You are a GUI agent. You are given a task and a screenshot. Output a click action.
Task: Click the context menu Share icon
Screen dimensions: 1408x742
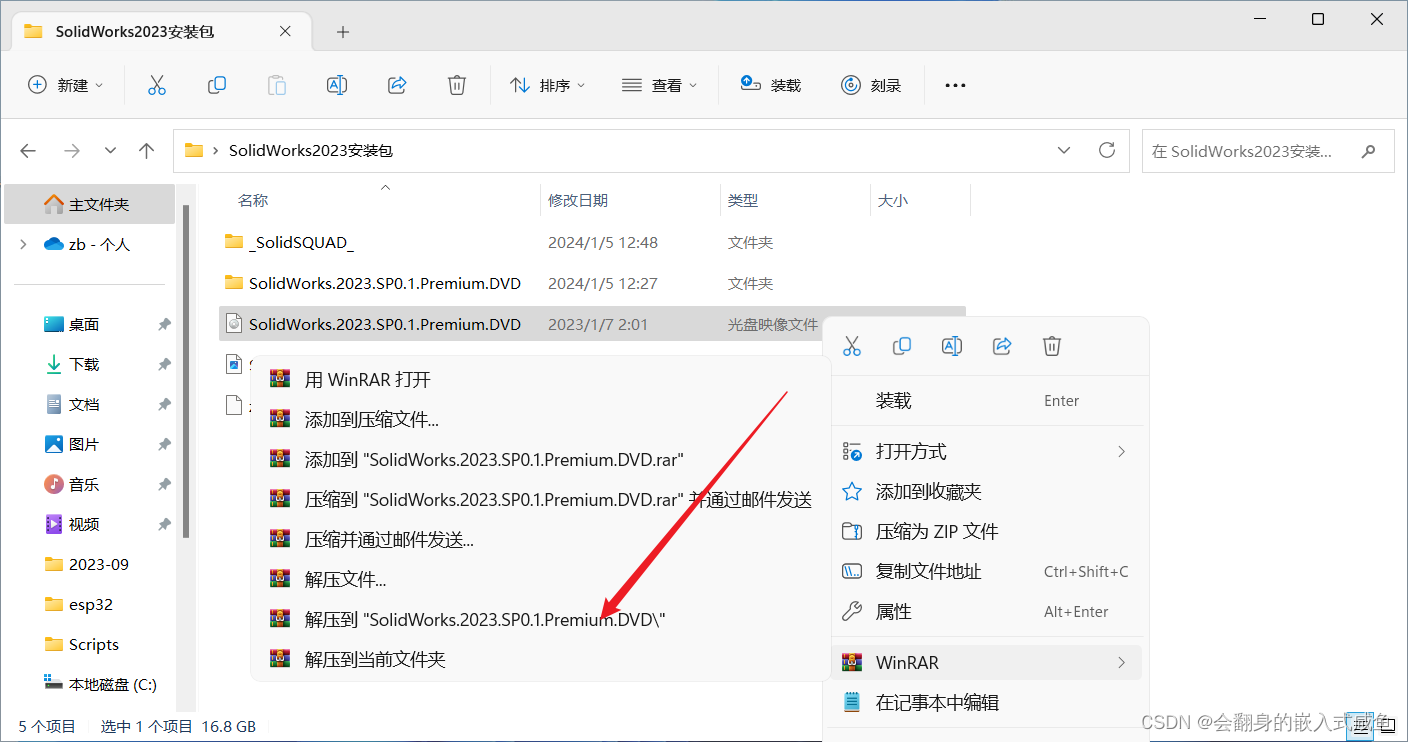(x=1002, y=346)
